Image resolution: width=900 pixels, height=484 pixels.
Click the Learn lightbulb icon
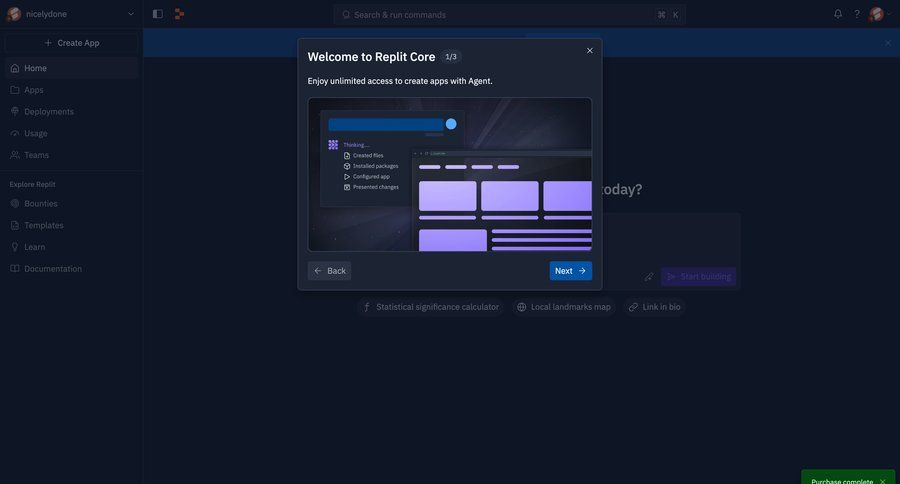tap(15, 247)
